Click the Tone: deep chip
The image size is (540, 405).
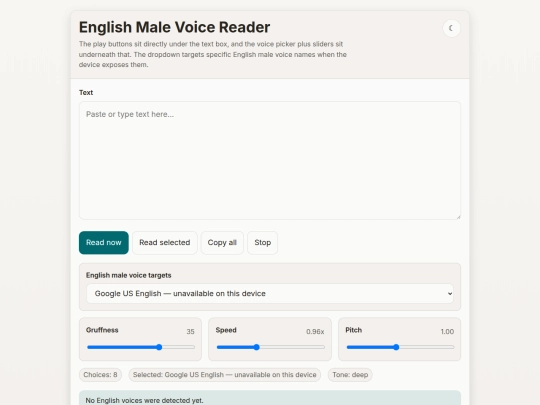[350, 375]
